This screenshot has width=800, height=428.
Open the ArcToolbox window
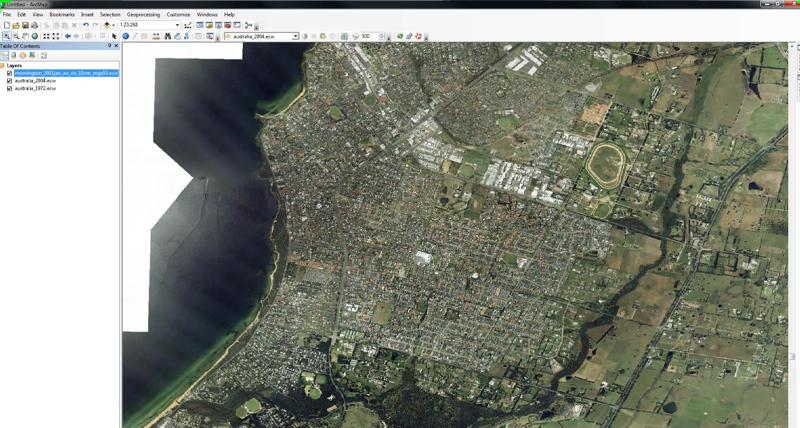(x=228, y=25)
